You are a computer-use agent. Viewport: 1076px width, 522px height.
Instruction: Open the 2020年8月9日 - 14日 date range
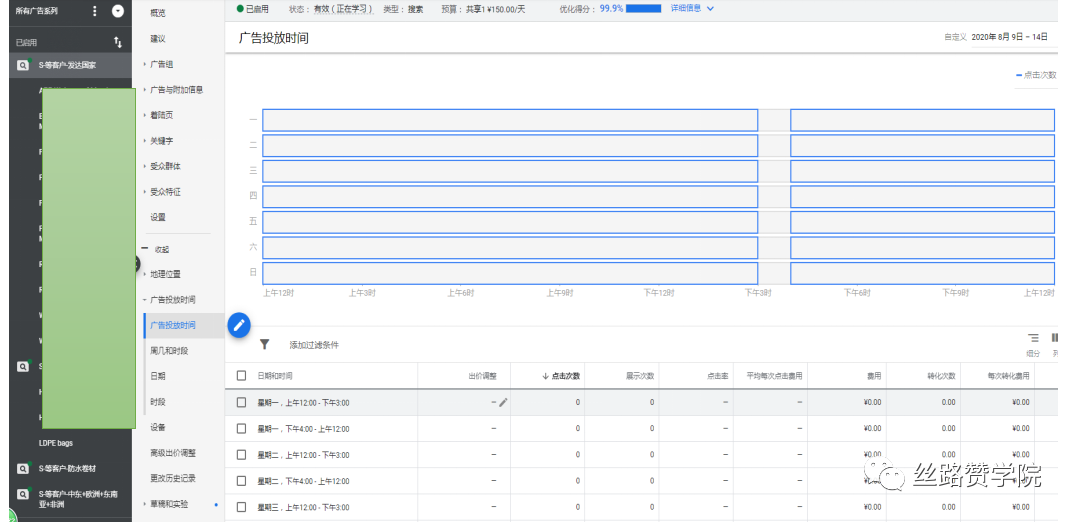(x=1009, y=38)
